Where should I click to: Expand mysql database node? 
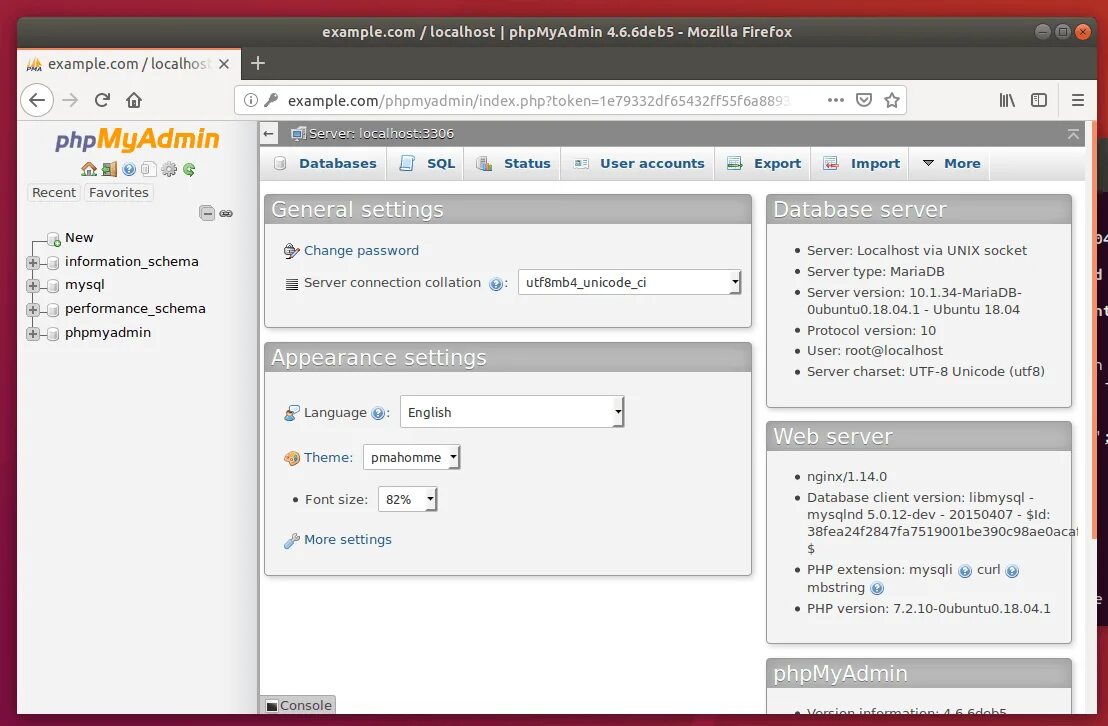(x=33, y=286)
